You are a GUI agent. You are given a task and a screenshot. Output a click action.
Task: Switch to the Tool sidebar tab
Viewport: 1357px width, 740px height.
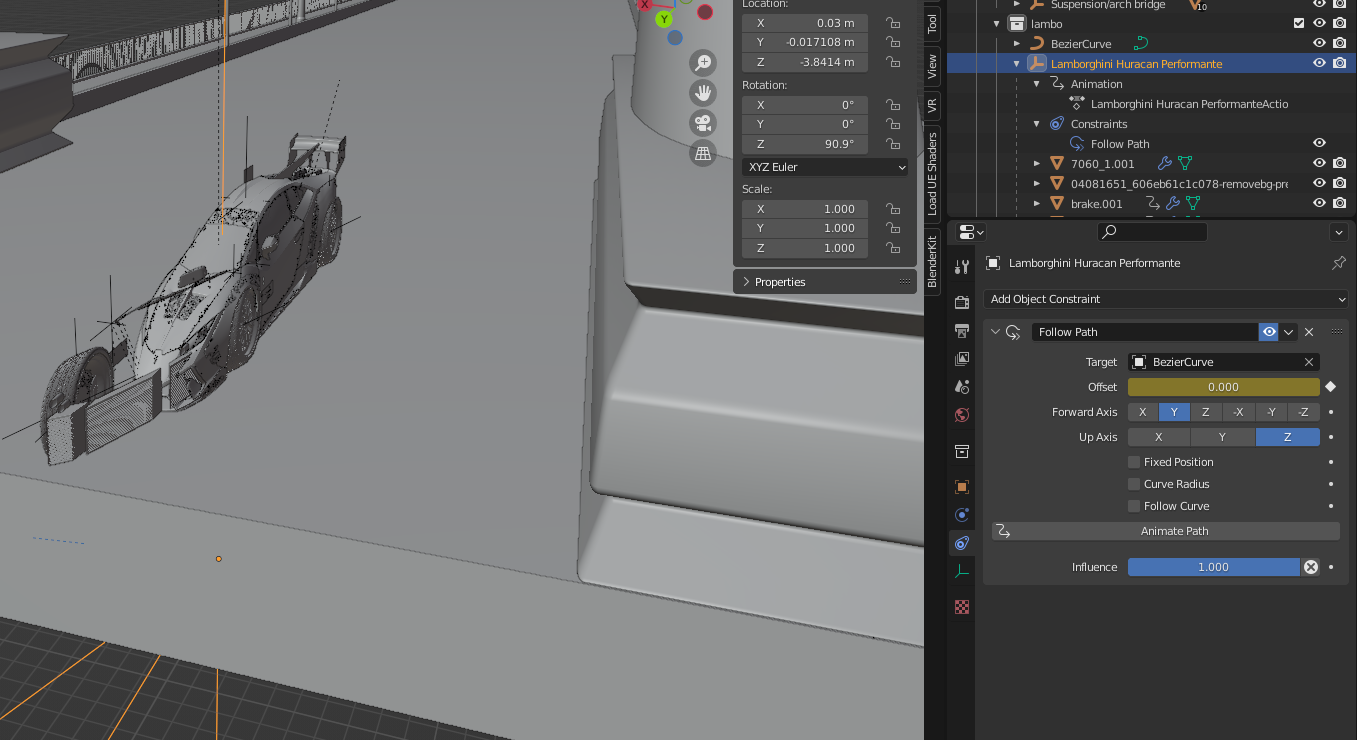coord(932,24)
